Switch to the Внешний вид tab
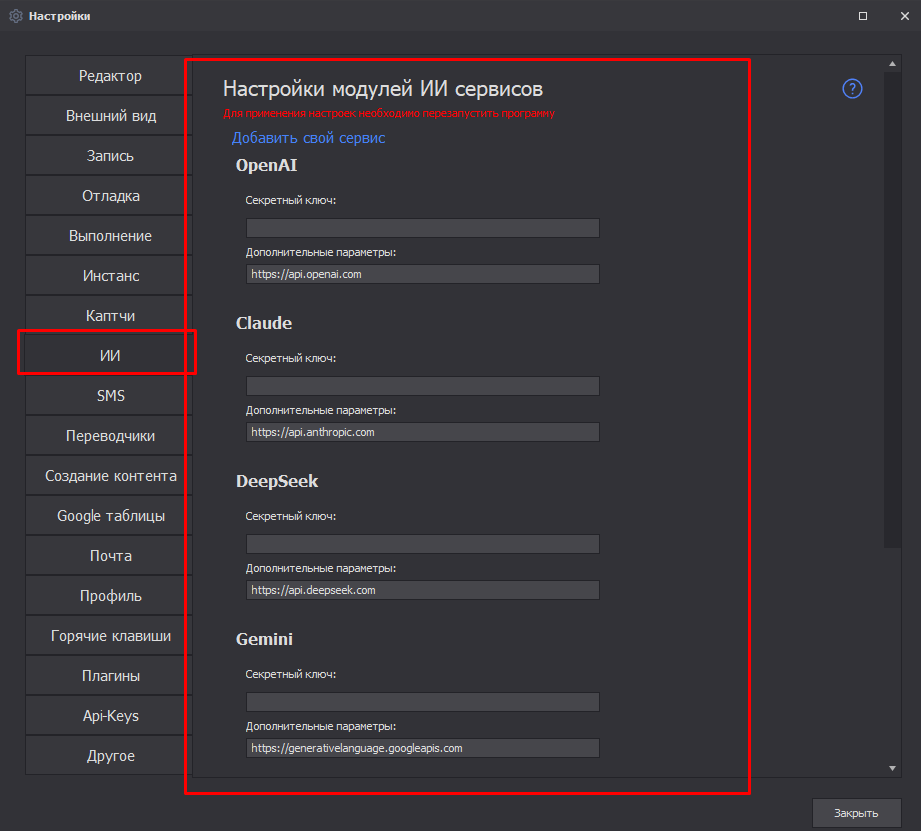Viewport: 921px width, 831px height. pyautogui.click(x=109, y=116)
